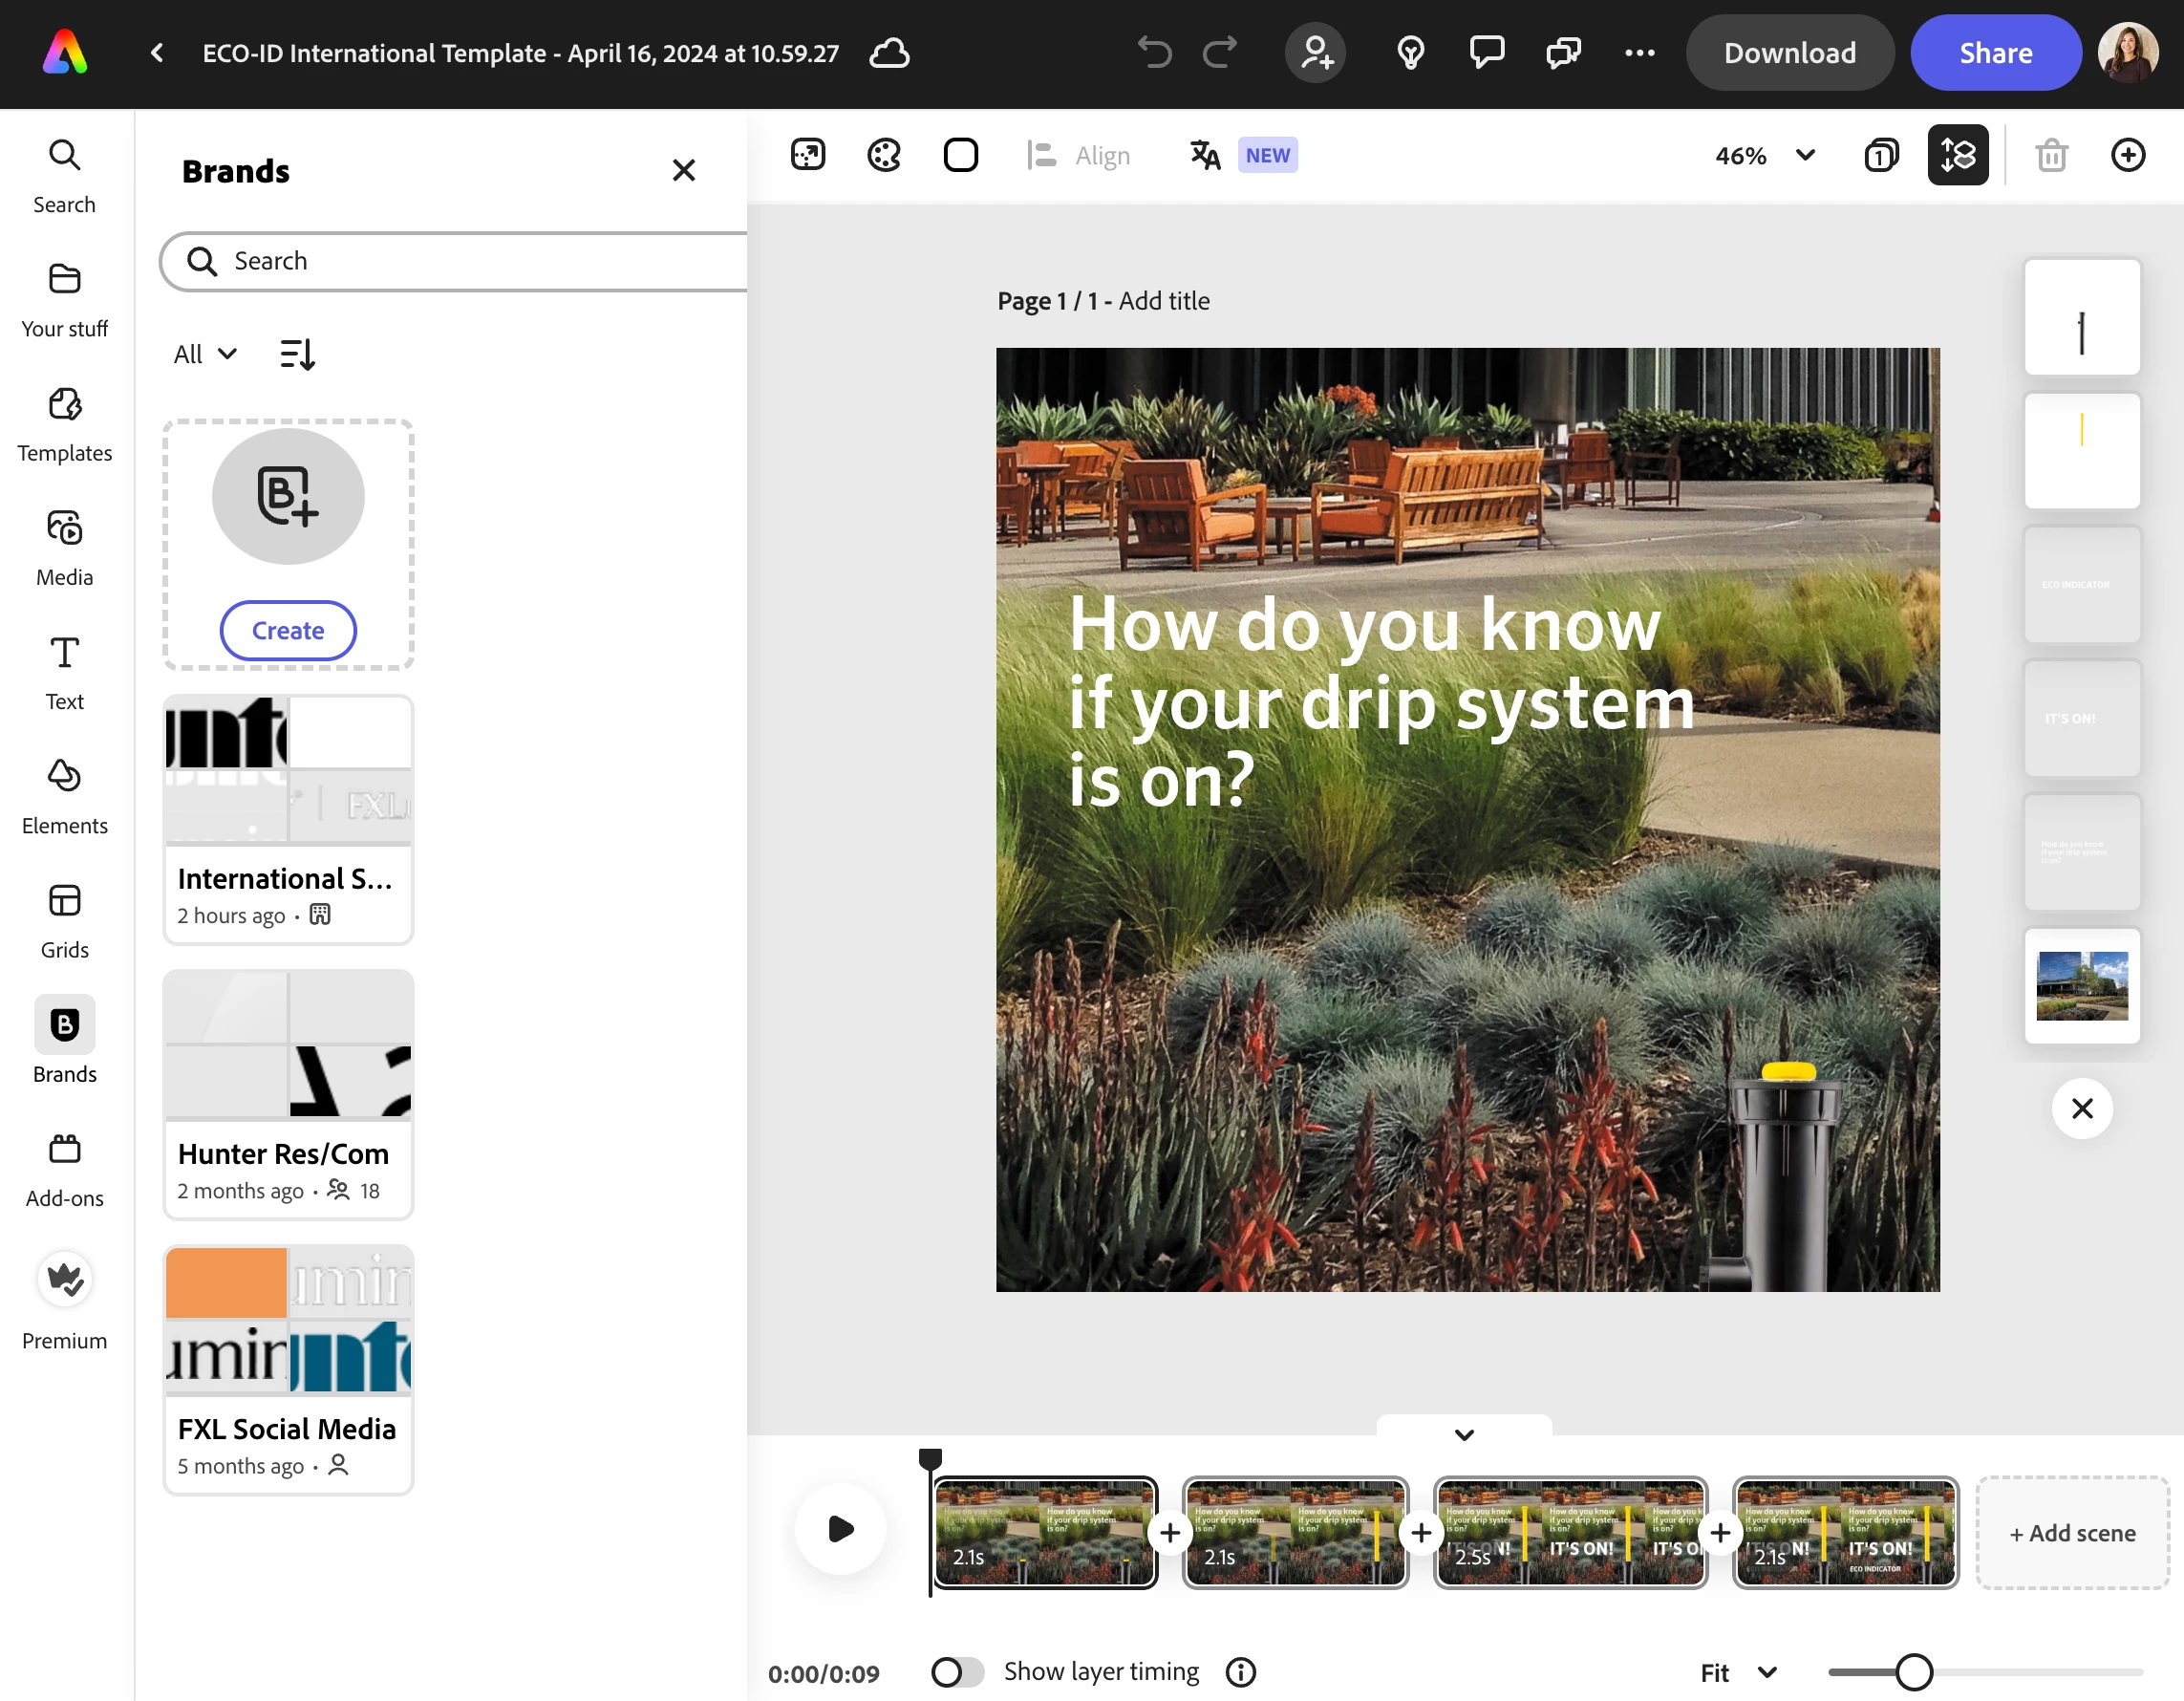This screenshot has height=1701, width=2184.
Task: Expand the All filter dropdown
Action: pyautogui.click(x=205, y=354)
